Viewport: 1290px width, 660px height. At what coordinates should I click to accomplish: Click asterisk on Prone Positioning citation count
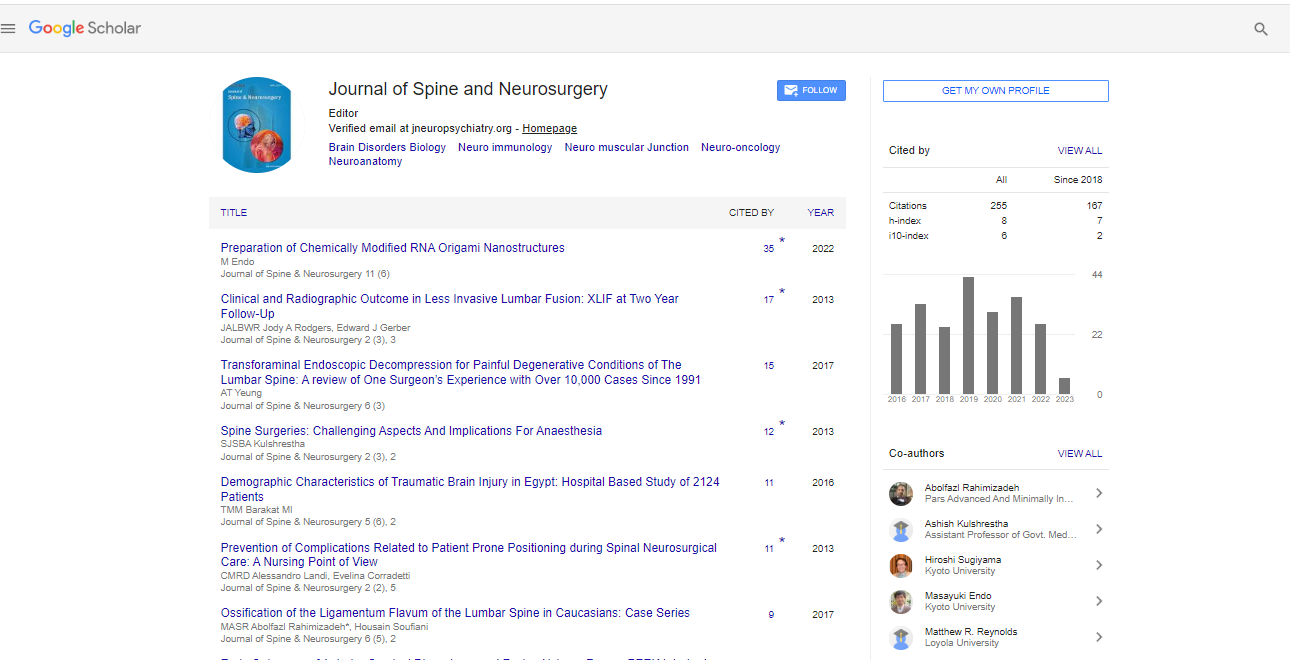click(x=782, y=541)
